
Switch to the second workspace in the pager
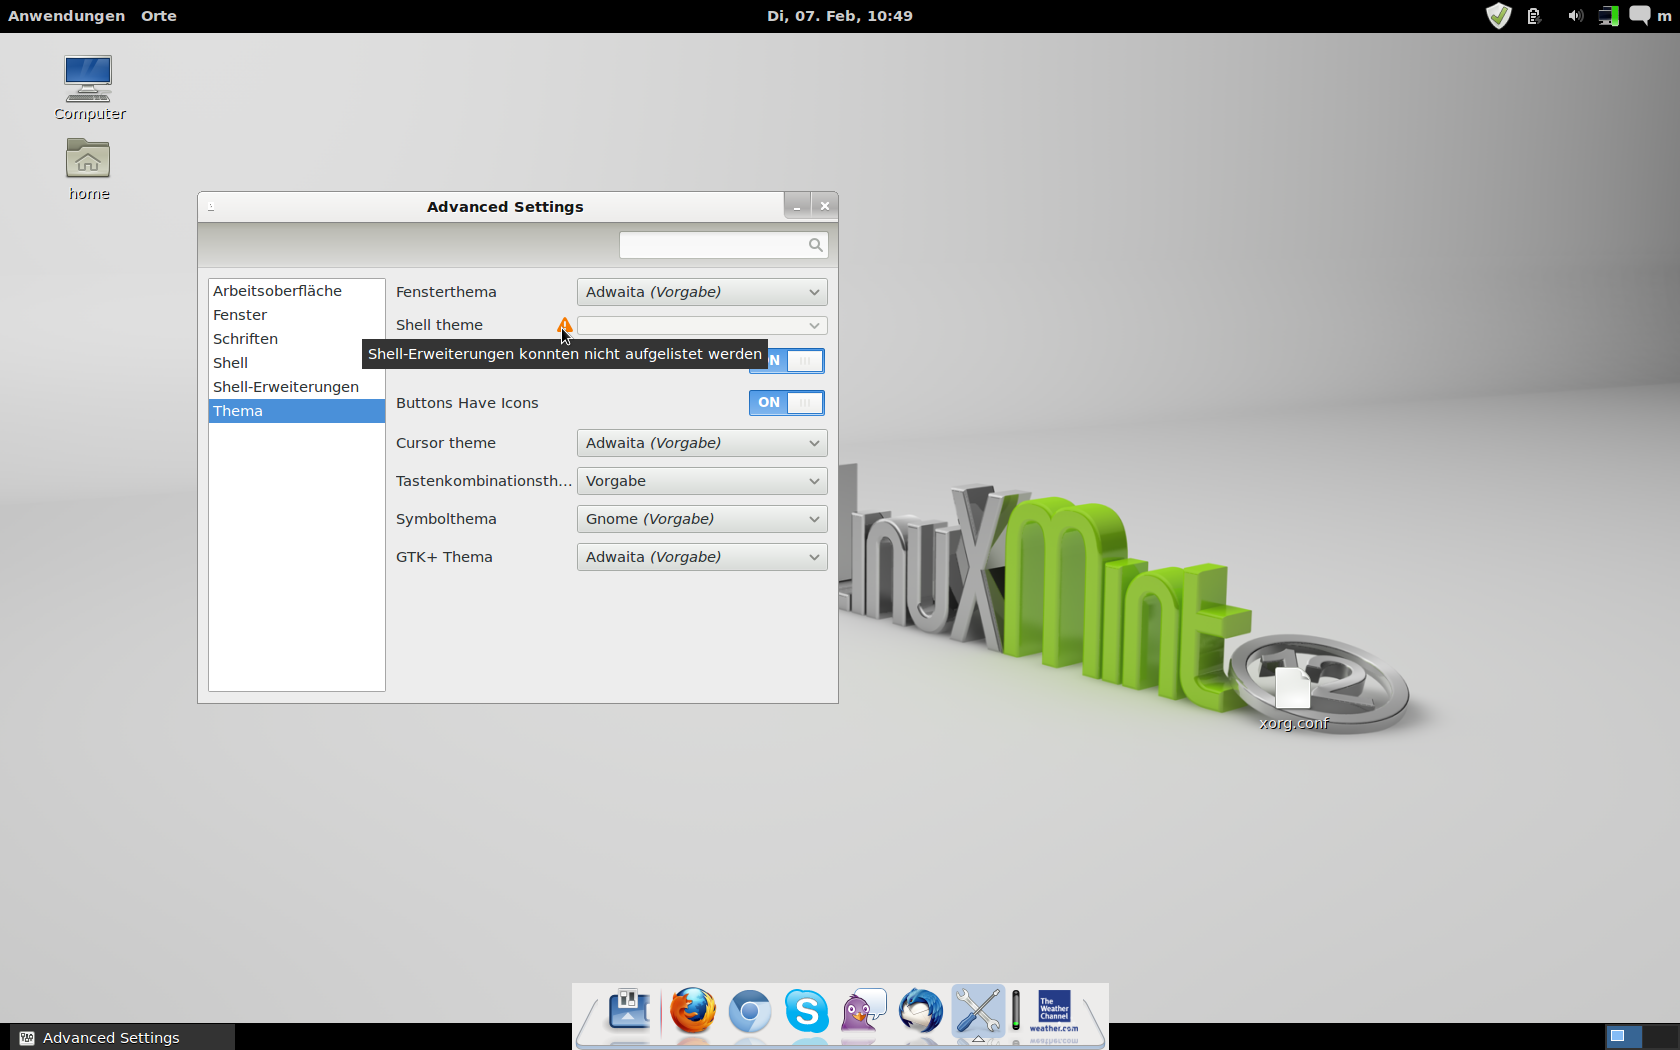[x=1661, y=1036]
